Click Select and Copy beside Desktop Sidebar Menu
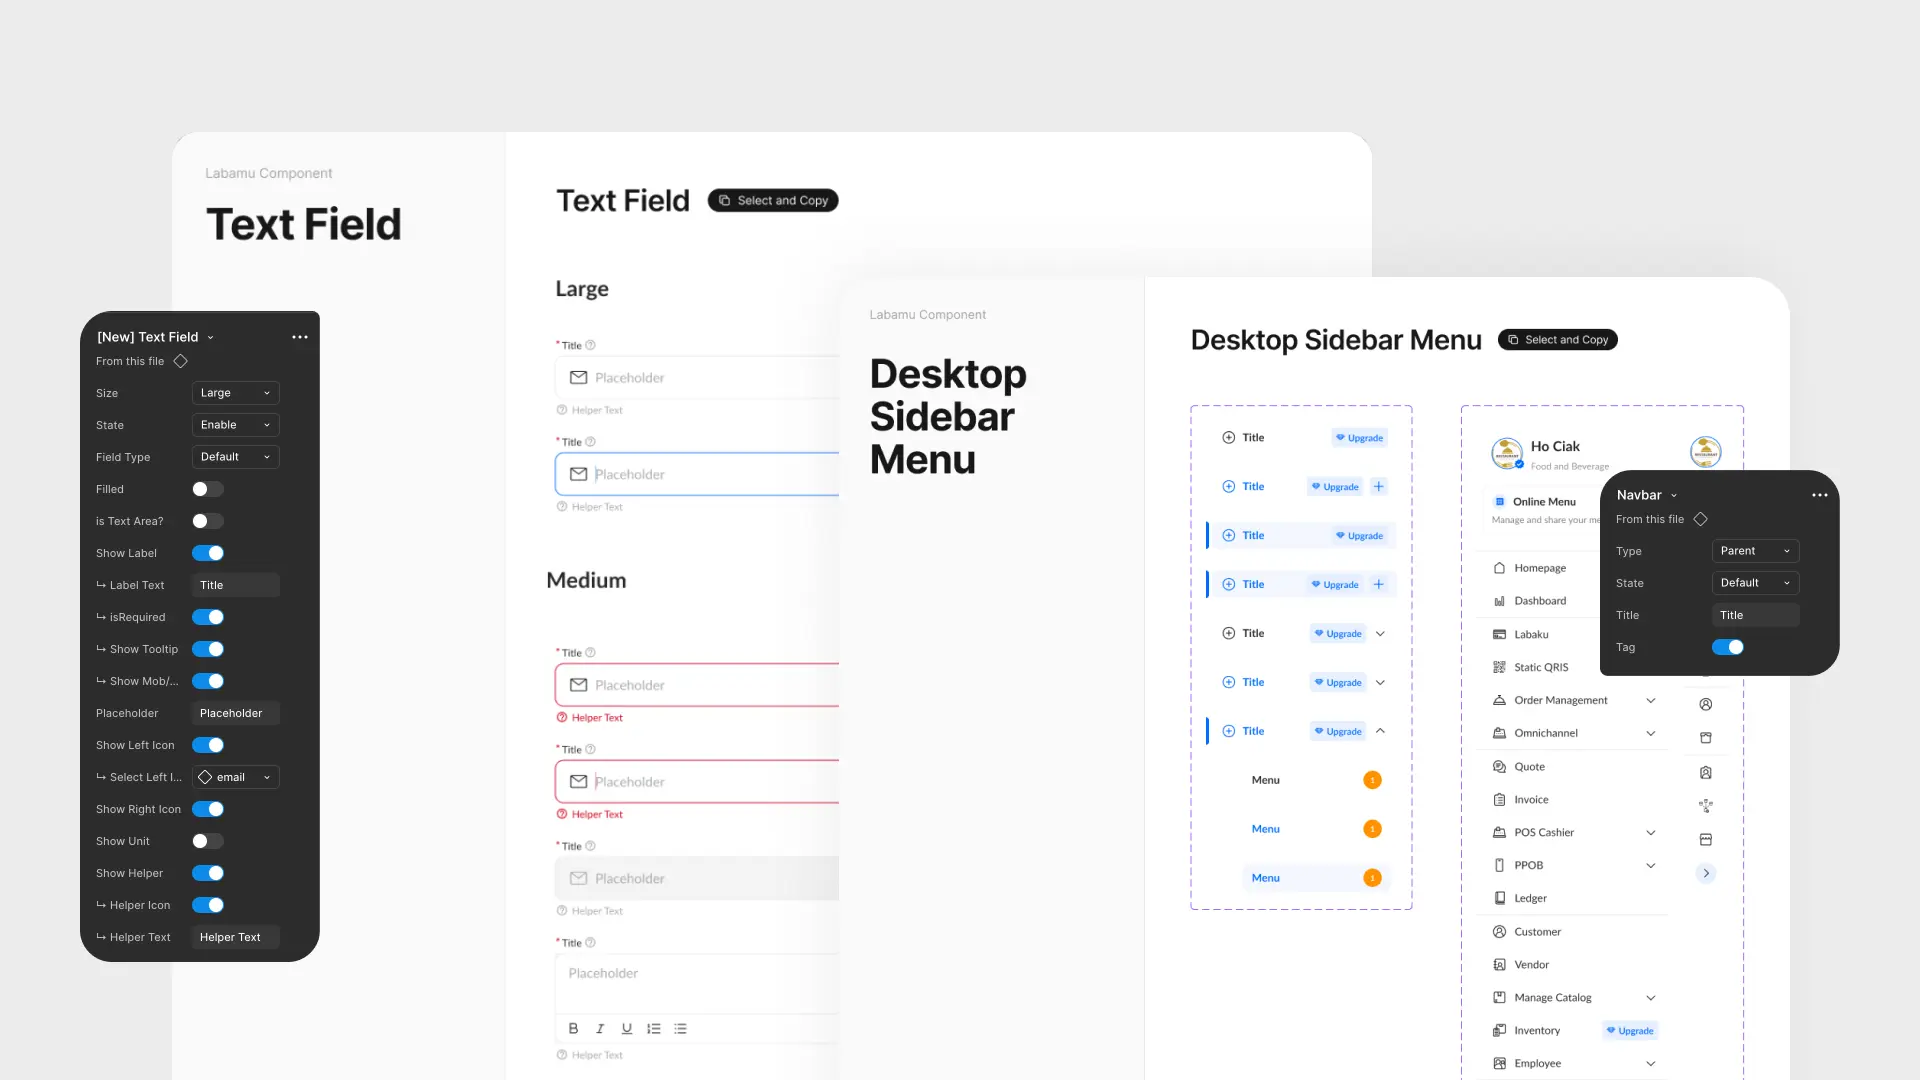The image size is (1920, 1080). [x=1557, y=340]
